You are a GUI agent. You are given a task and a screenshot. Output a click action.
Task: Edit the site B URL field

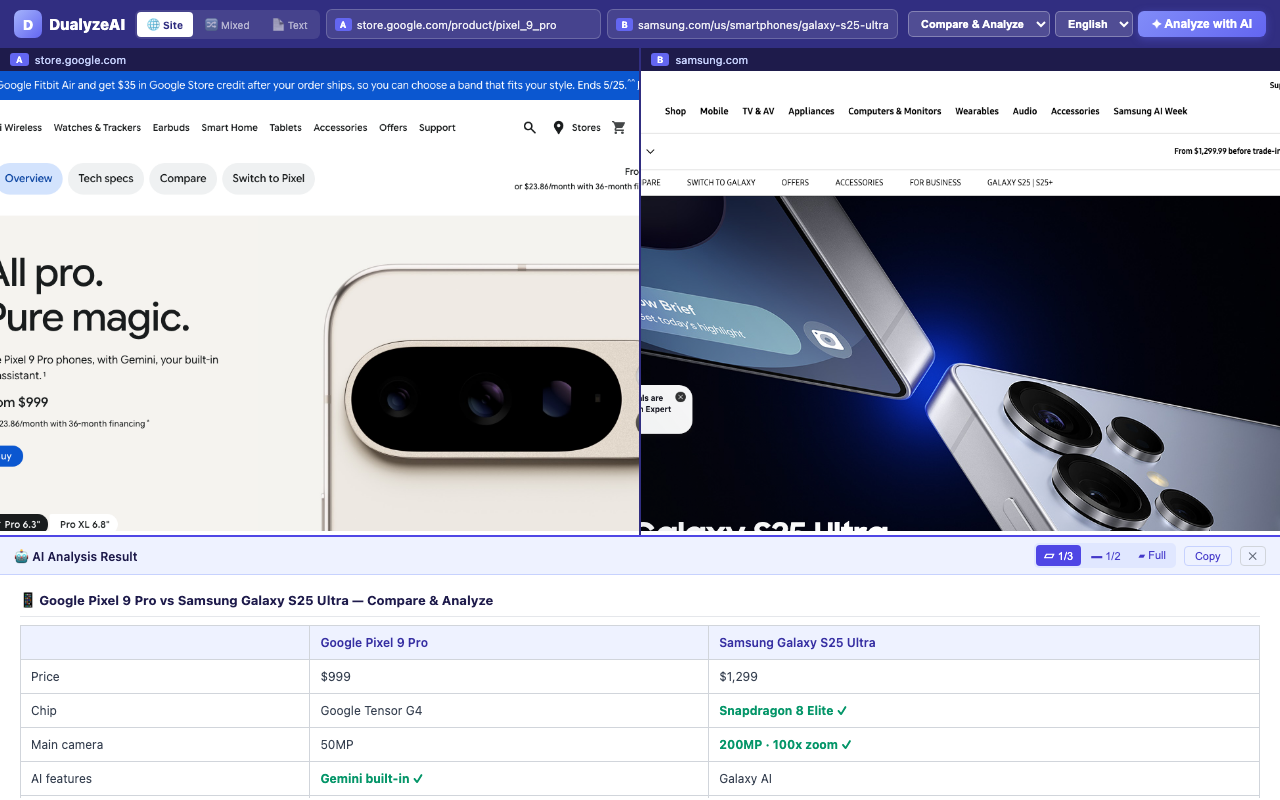click(752, 24)
